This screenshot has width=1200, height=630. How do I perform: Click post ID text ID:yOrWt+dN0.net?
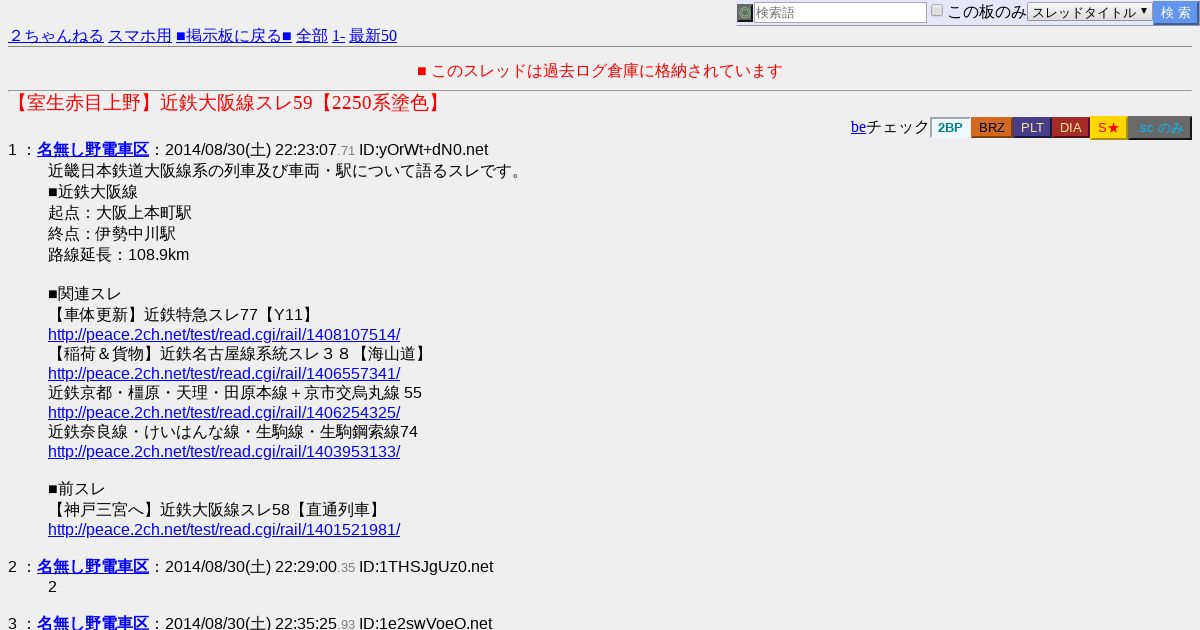pyautogui.click(x=423, y=150)
